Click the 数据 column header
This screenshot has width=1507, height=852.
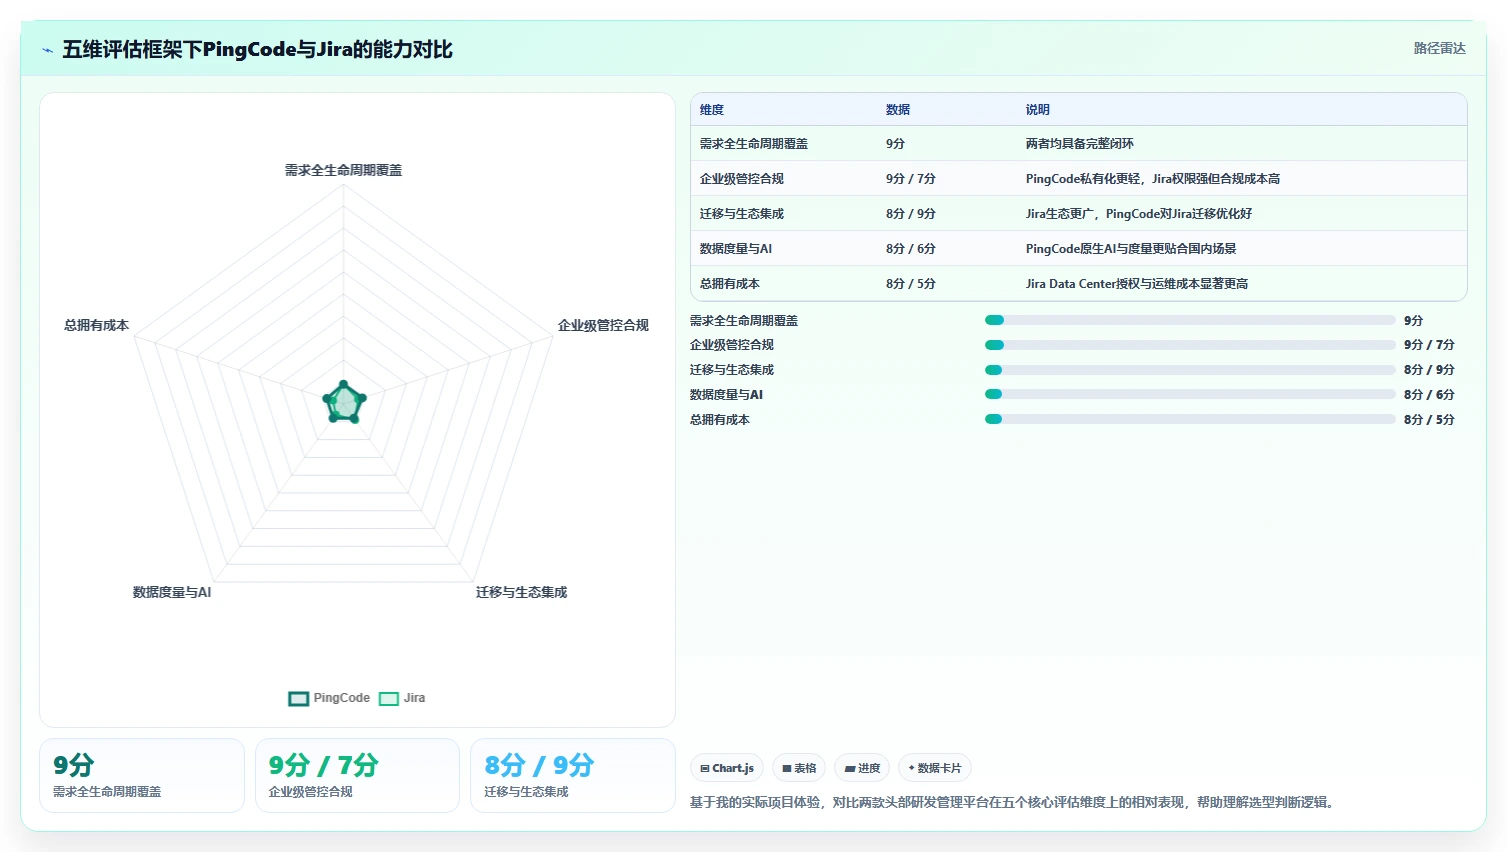pyautogui.click(x=898, y=110)
